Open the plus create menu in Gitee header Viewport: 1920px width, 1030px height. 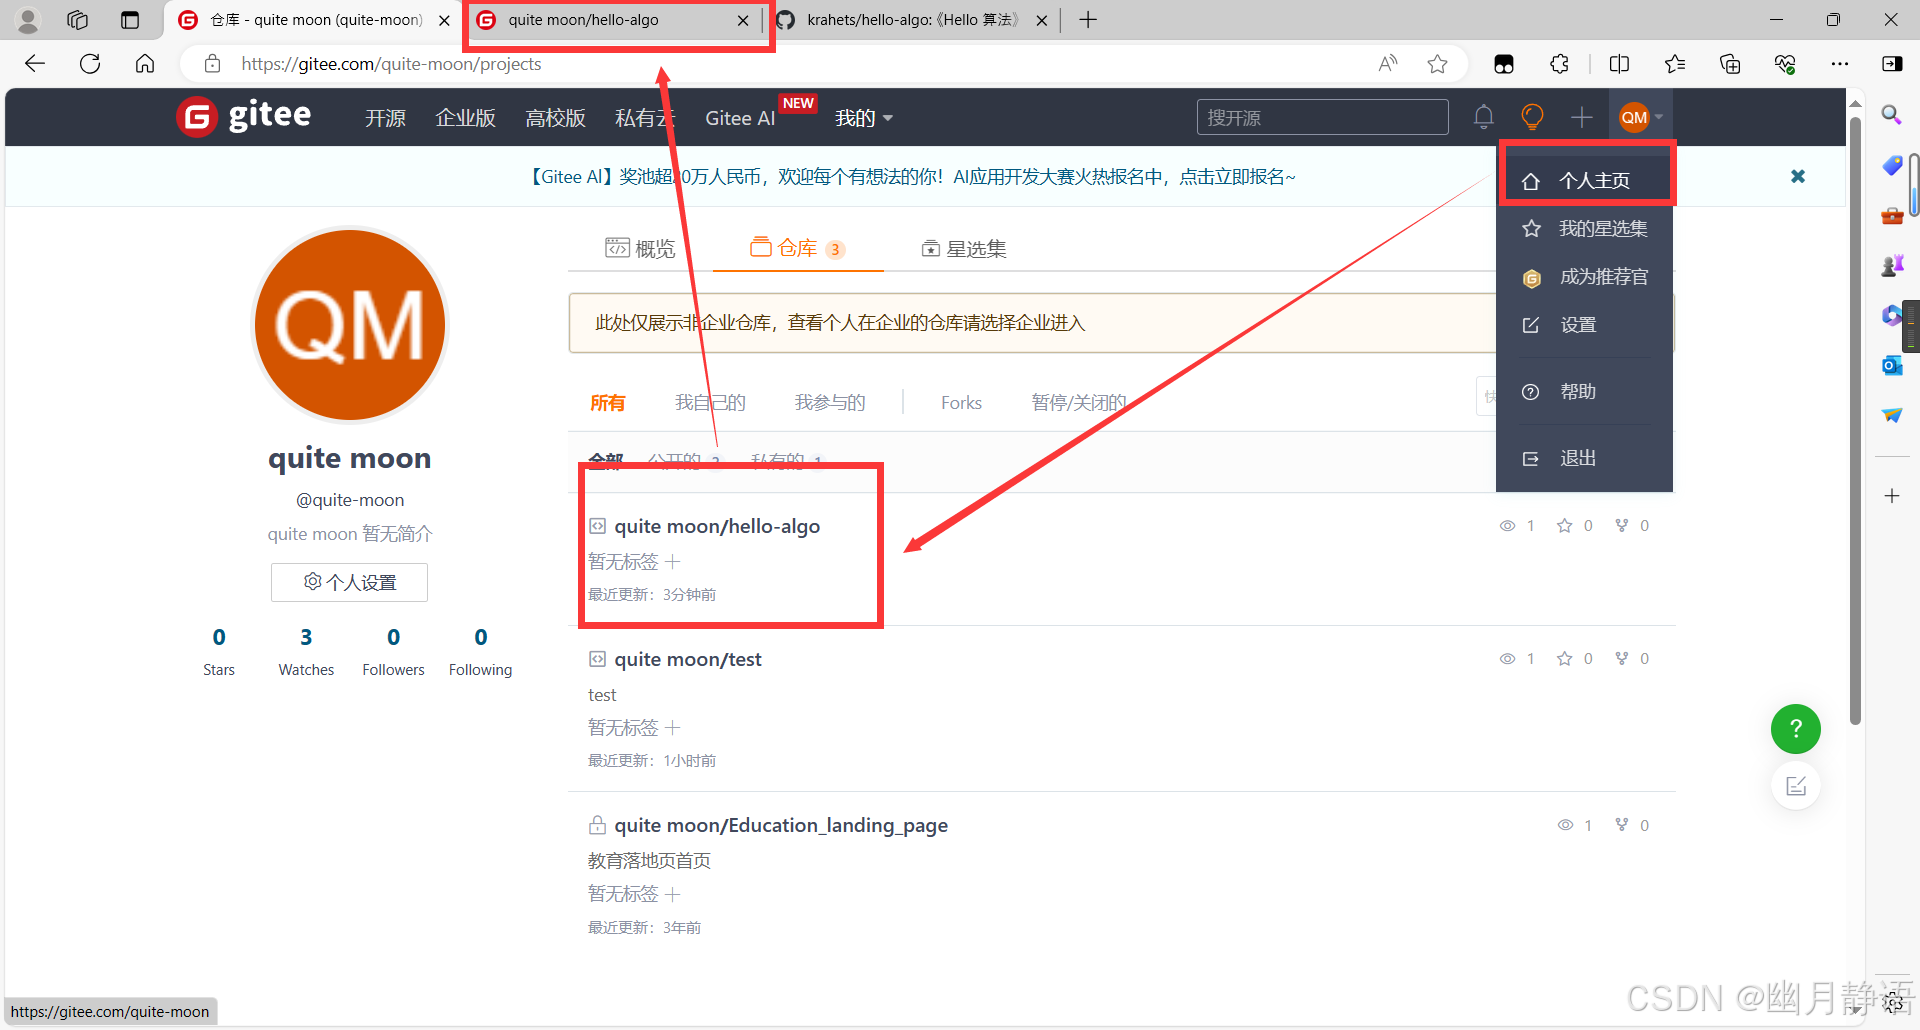click(1581, 118)
